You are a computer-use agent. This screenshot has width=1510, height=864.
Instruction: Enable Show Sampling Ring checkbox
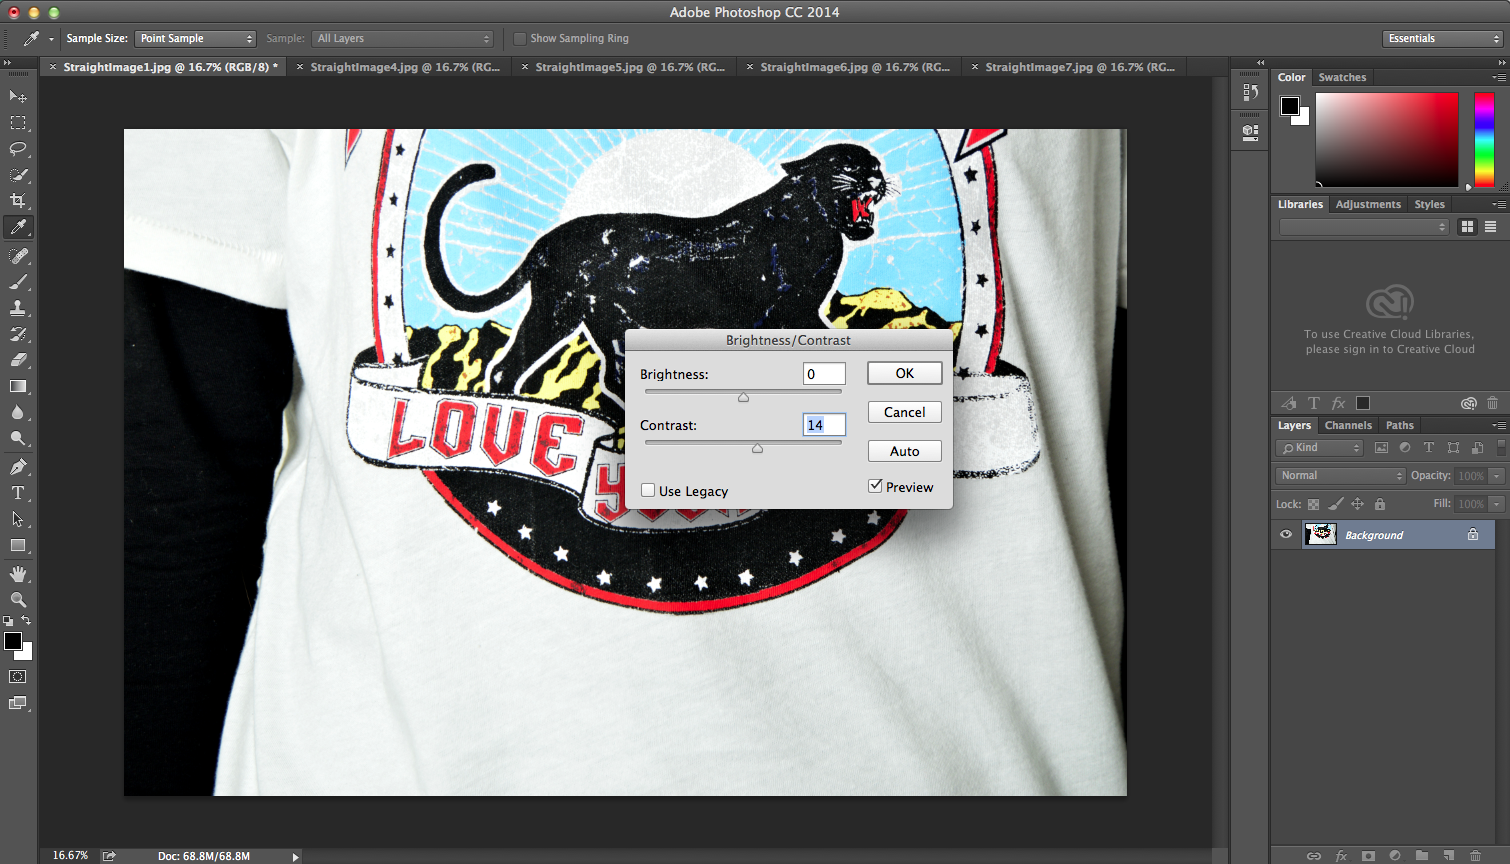(x=520, y=38)
